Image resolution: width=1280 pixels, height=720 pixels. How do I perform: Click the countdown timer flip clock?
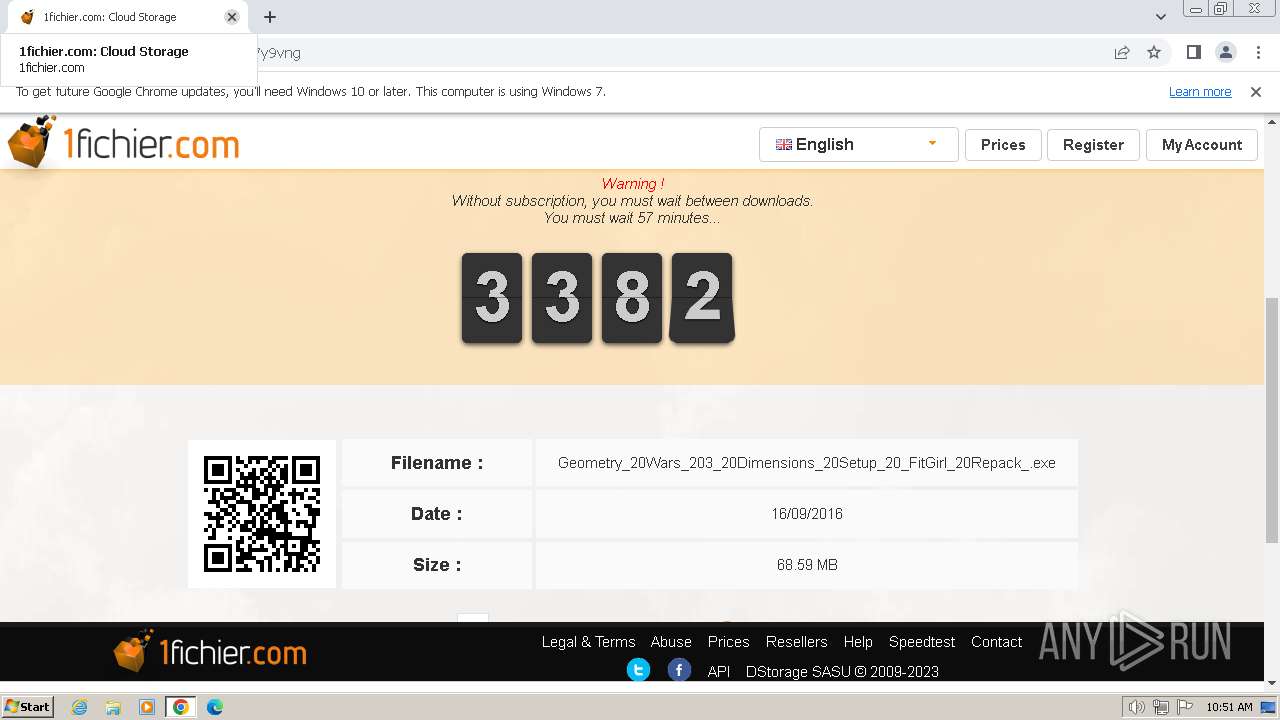click(x=597, y=298)
